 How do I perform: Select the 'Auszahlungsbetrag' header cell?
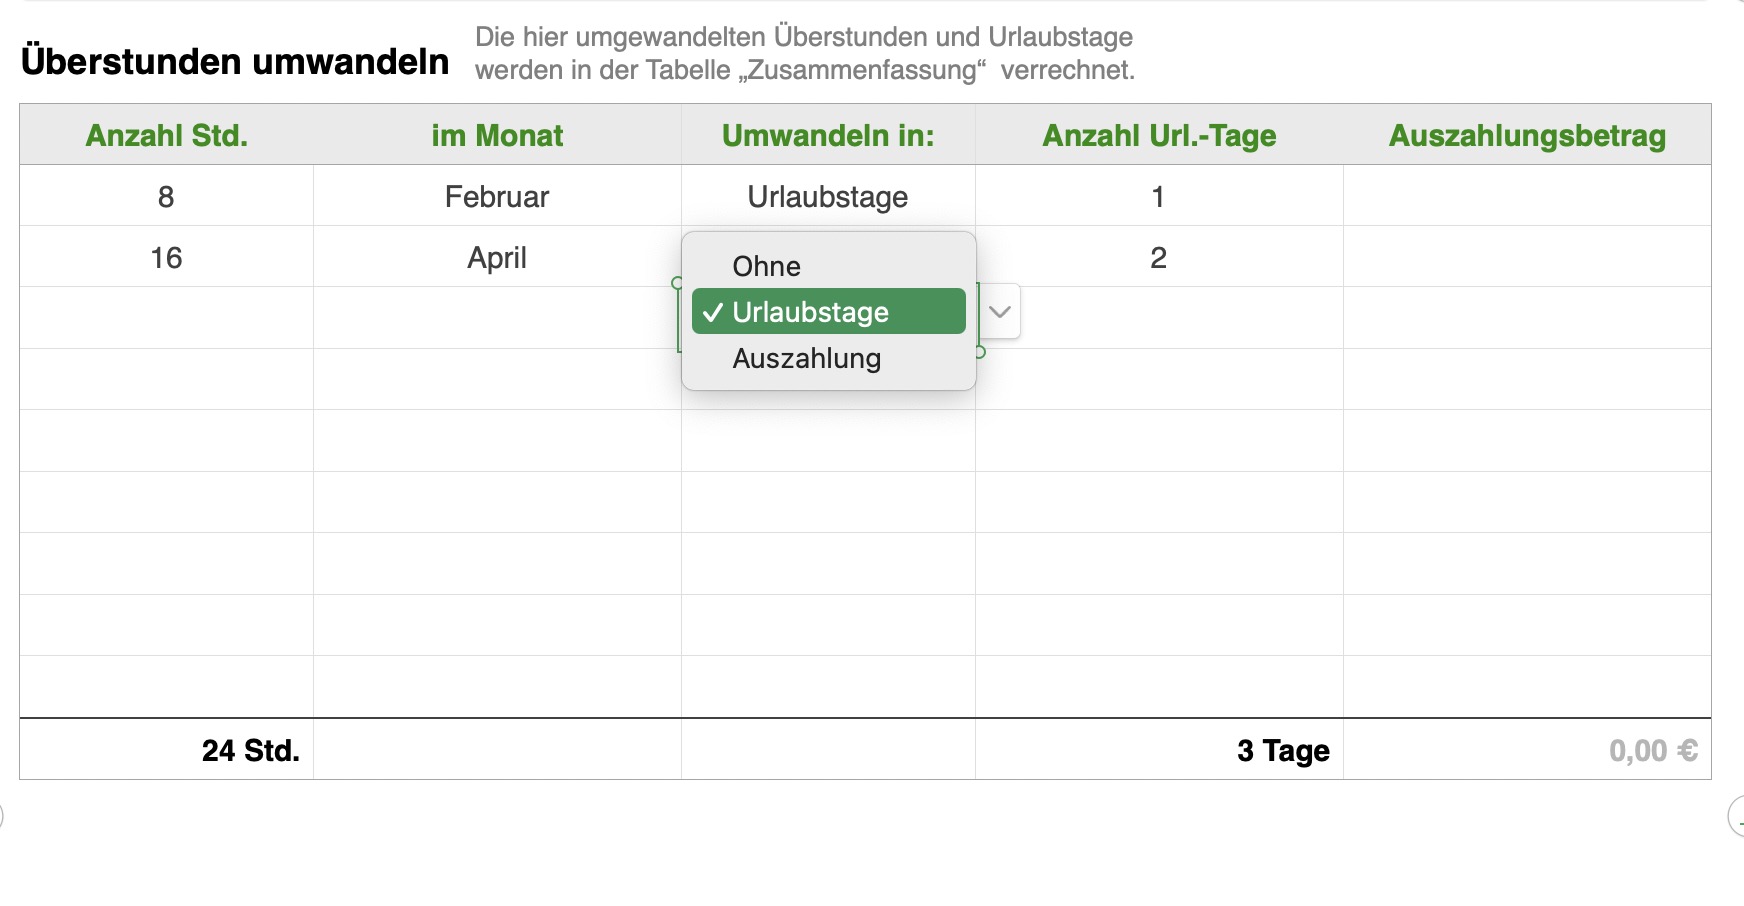click(1527, 135)
